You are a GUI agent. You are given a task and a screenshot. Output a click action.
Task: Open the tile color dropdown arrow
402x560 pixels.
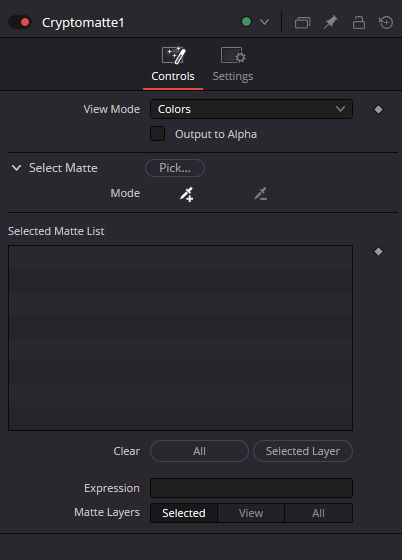(x=265, y=22)
